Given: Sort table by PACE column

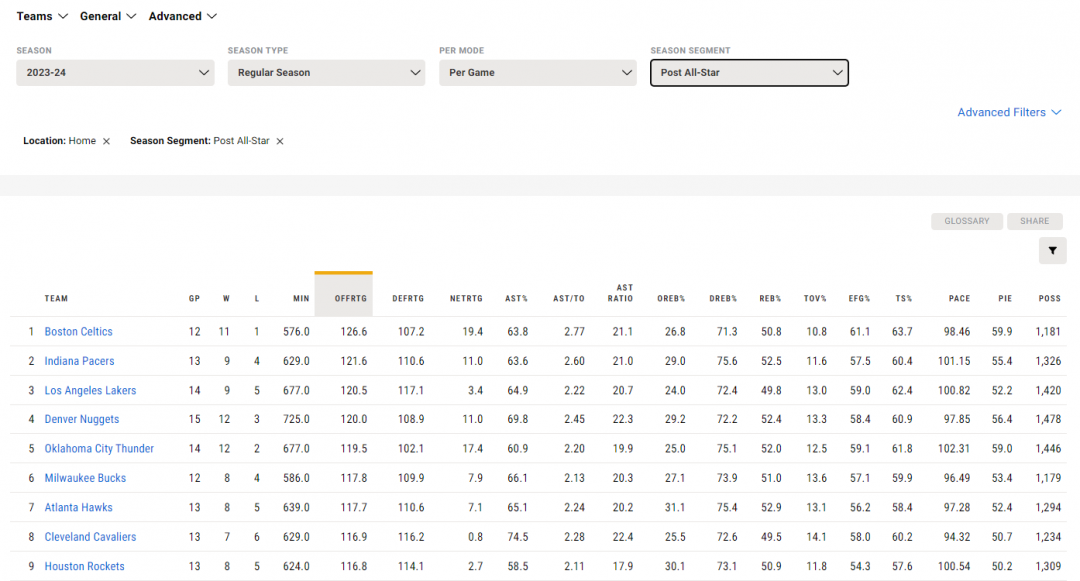Looking at the screenshot, I should click(x=959, y=299).
